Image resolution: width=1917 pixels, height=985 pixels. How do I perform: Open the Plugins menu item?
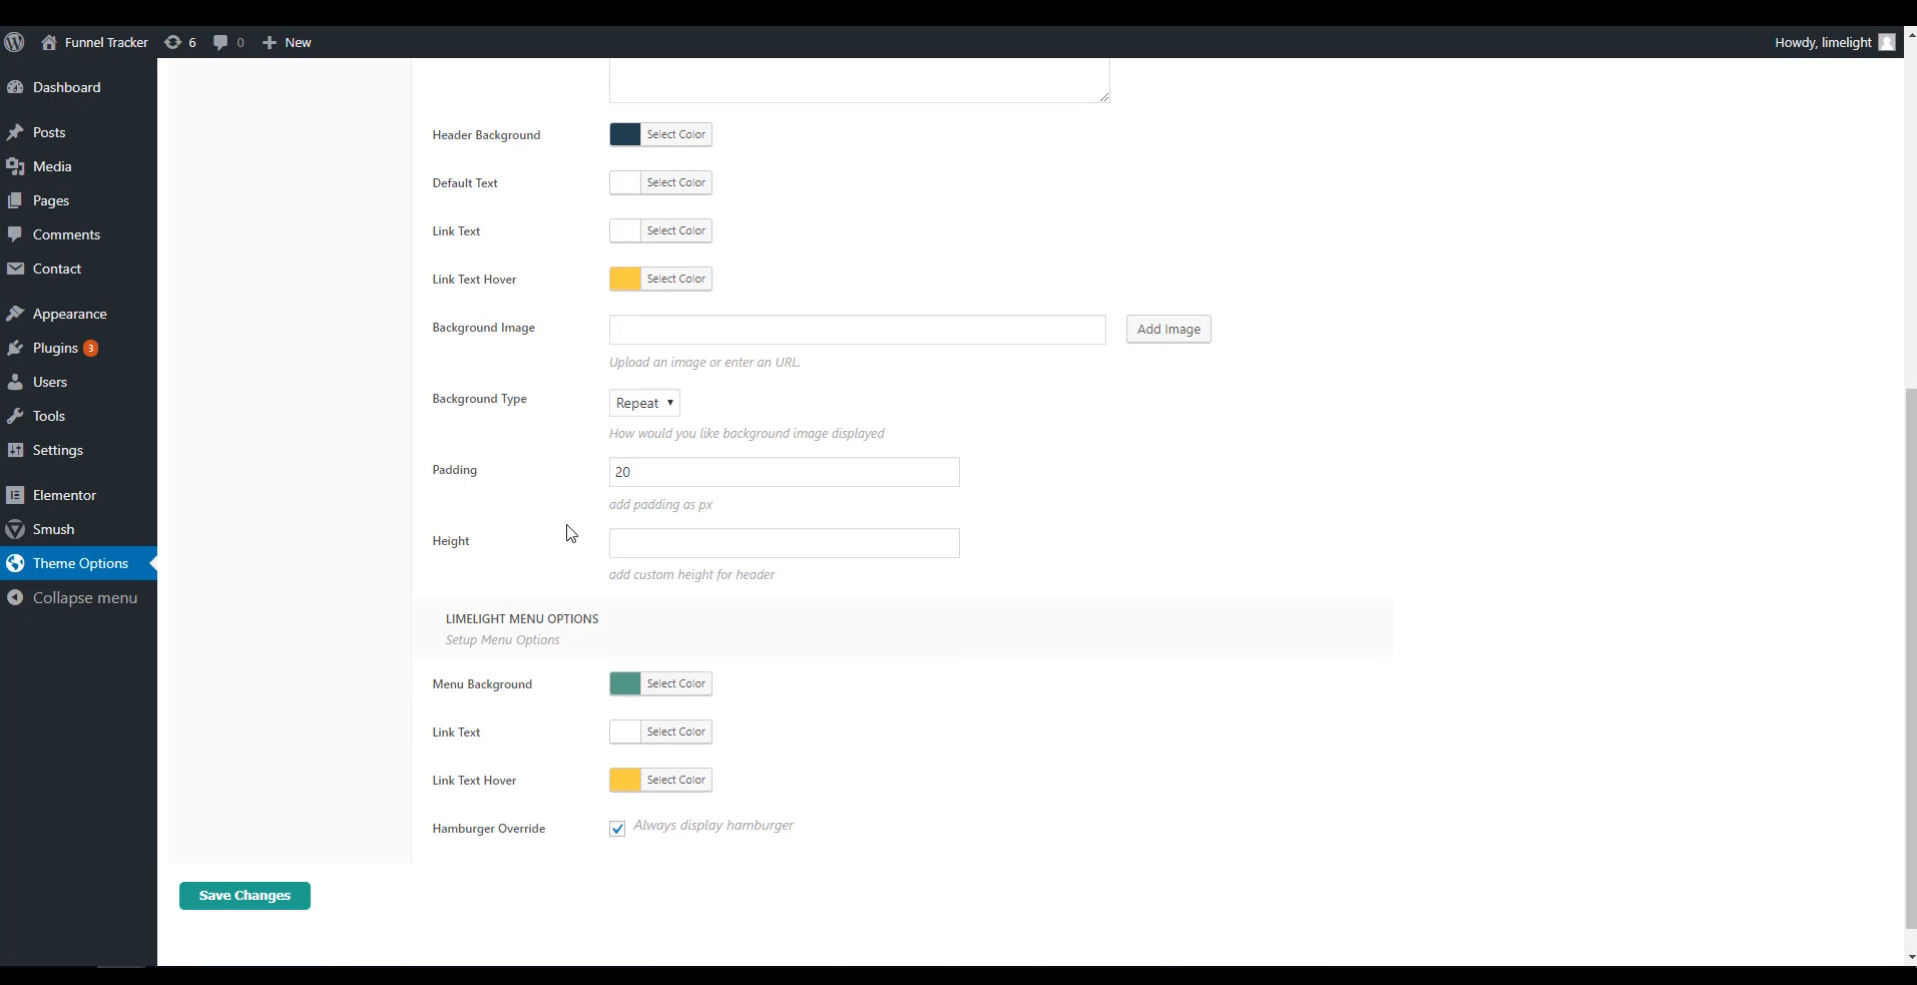click(55, 348)
